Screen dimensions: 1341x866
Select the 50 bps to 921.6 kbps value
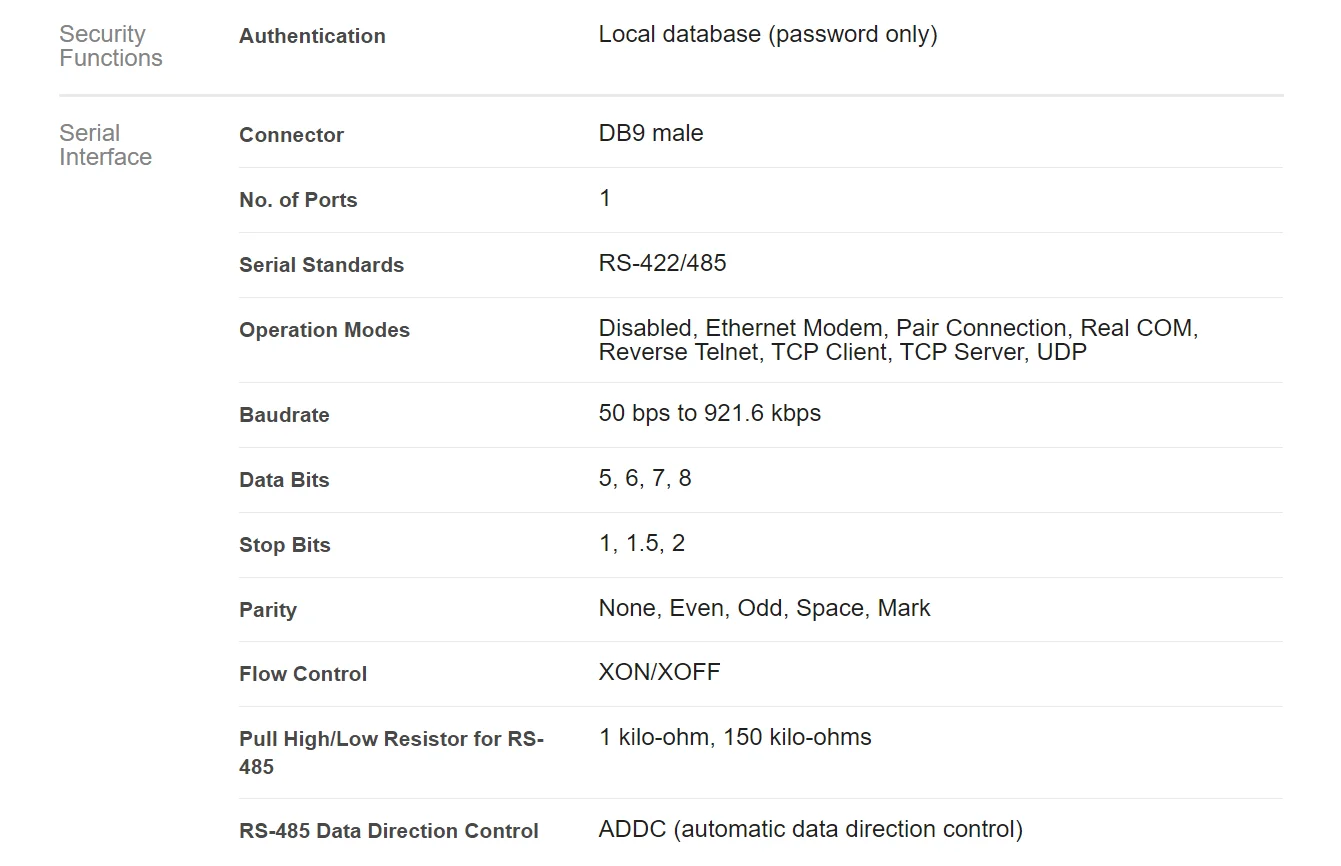click(709, 413)
